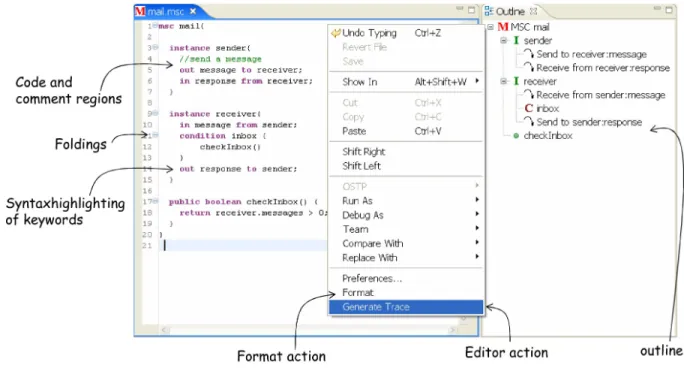This screenshot has height=368, width=684.
Task: Open the Compare With submenu
Action: 406,244
